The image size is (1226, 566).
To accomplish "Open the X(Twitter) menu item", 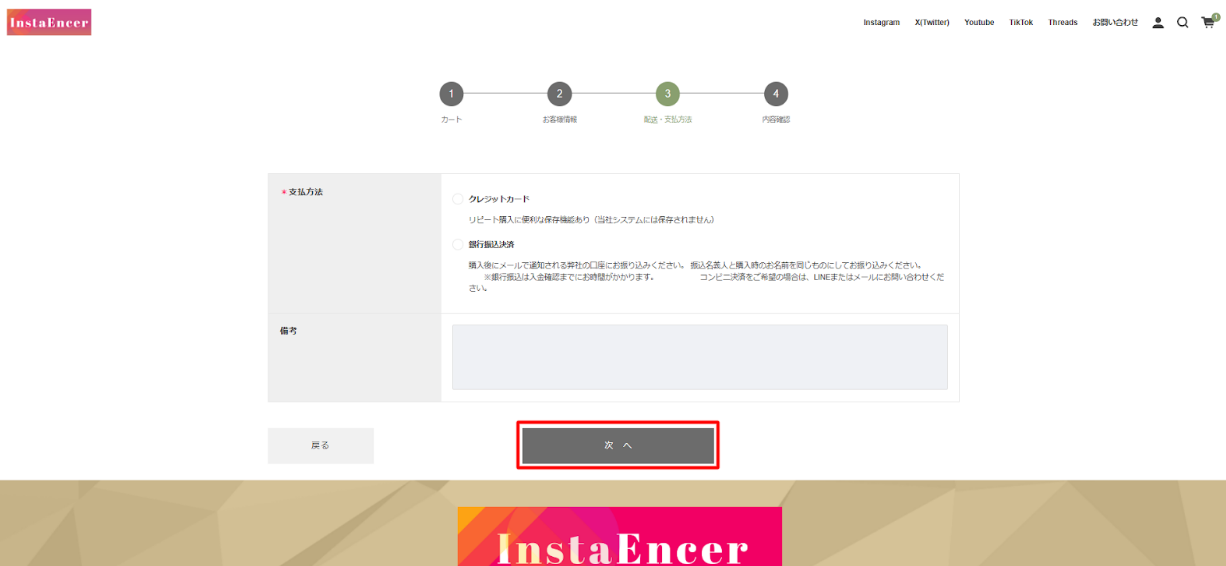I will (931, 23).
